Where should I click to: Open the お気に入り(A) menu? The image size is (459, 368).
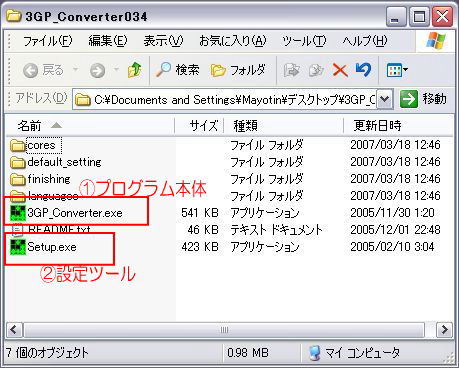[x=233, y=41]
